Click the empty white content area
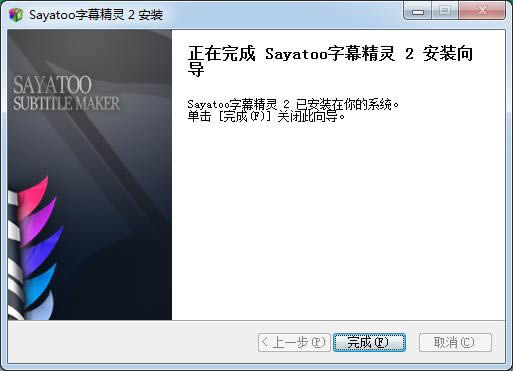This screenshot has height=371, width=513. tap(338, 220)
